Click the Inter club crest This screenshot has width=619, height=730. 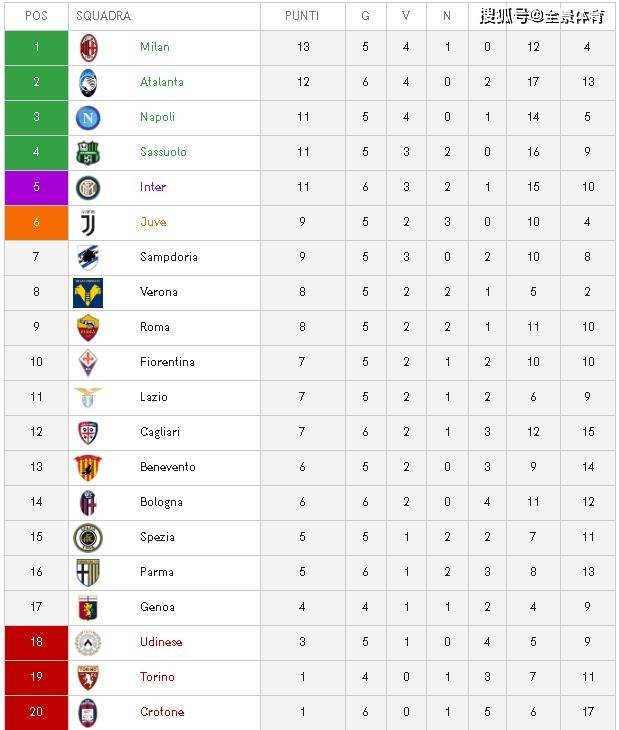(x=88, y=187)
